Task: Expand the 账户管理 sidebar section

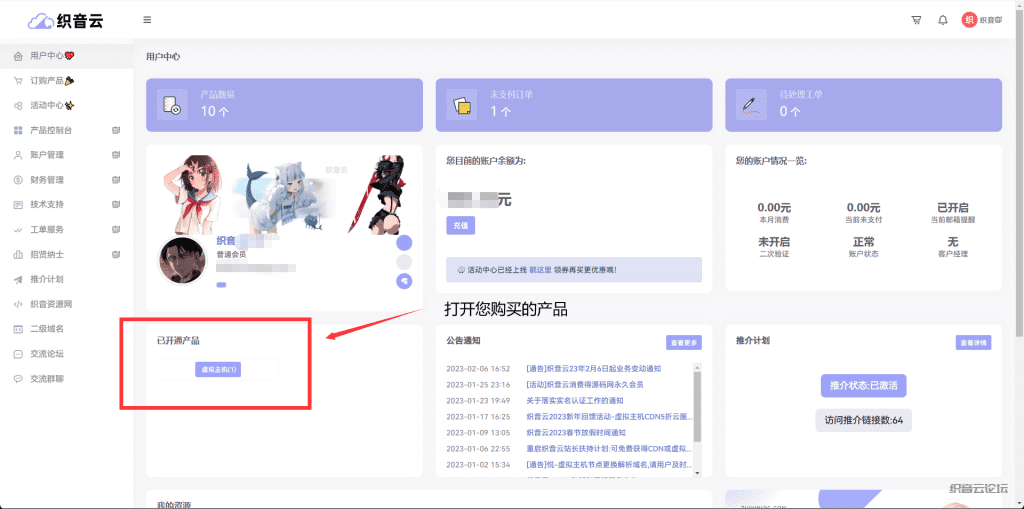Action: pos(67,155)
